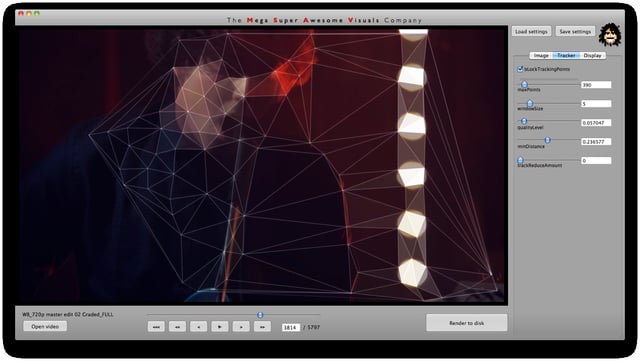This screenshot has height=361, width=640.
Task: Click the Open video button
Action: [45, 326]
